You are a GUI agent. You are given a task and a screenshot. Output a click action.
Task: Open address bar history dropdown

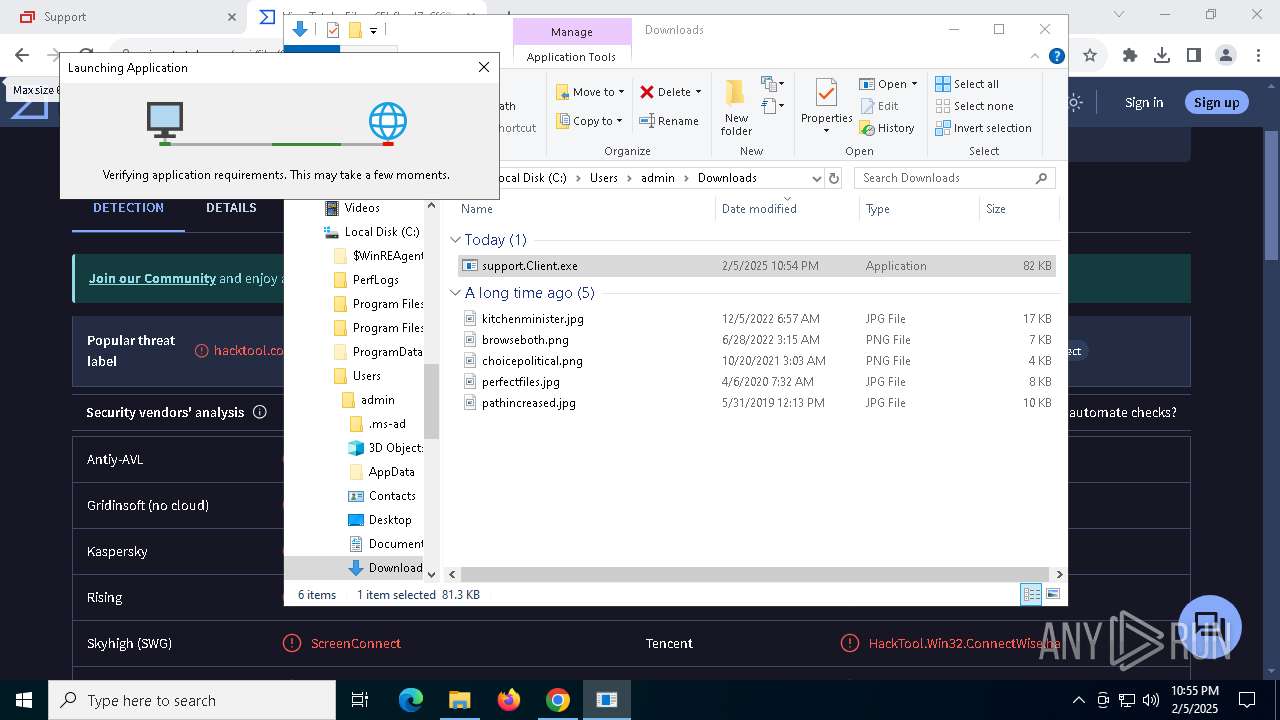click(x=816, y=178)
